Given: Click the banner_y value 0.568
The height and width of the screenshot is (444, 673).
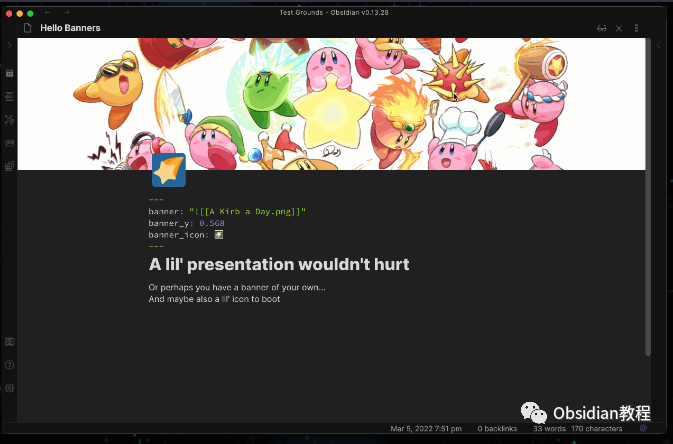Looking at the screenshot, I should tap(212, 223).
